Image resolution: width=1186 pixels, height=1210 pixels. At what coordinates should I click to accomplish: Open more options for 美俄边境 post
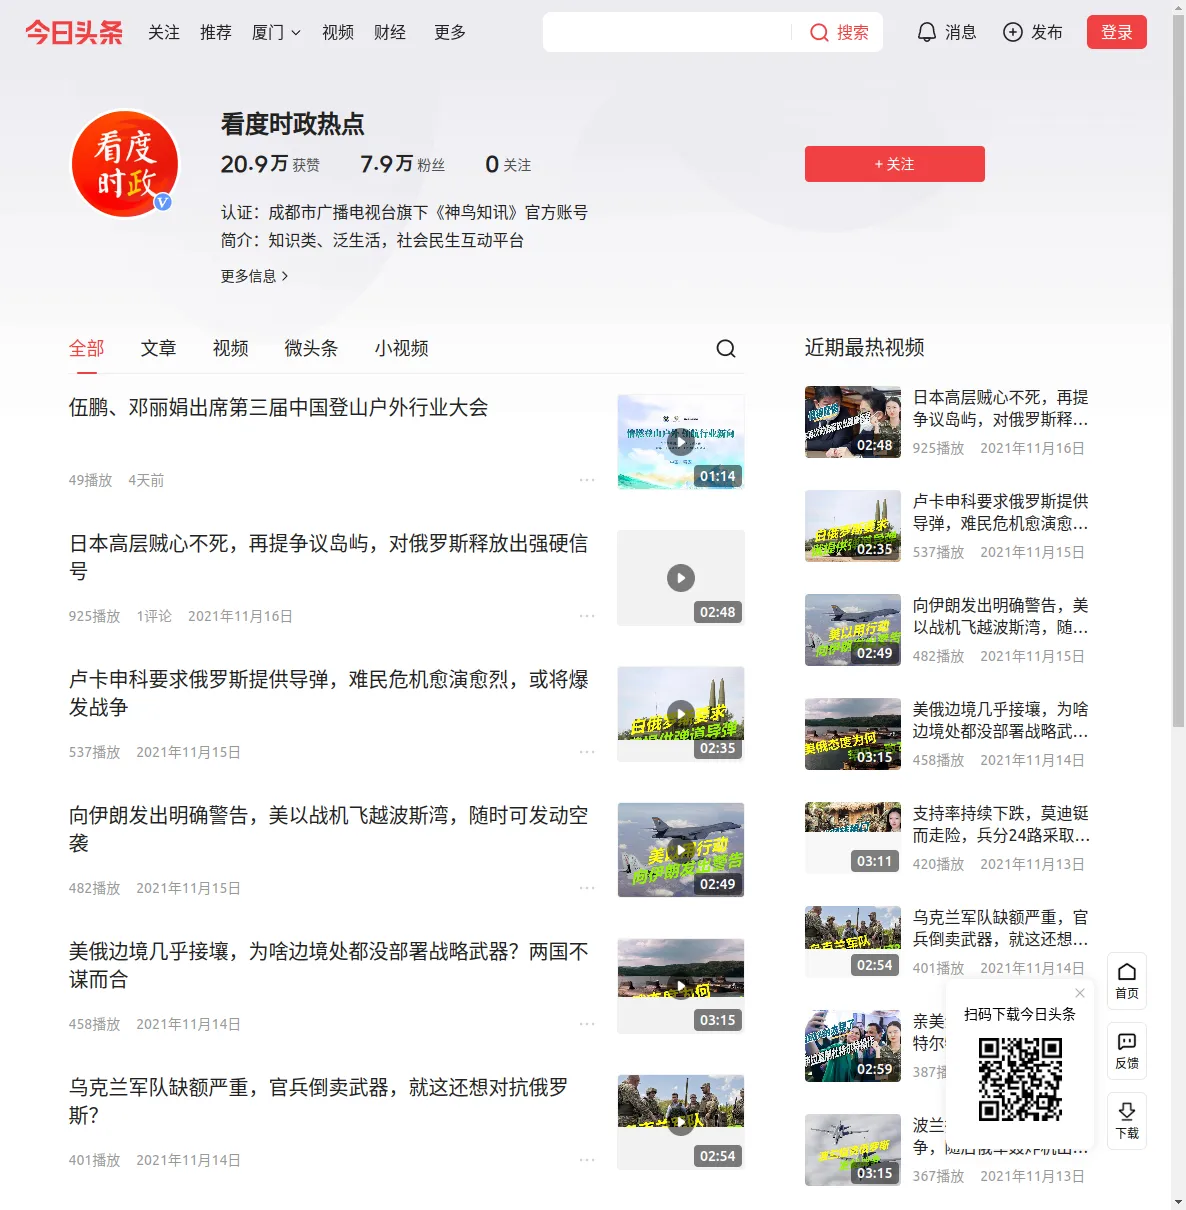(x=587, y=1024)
